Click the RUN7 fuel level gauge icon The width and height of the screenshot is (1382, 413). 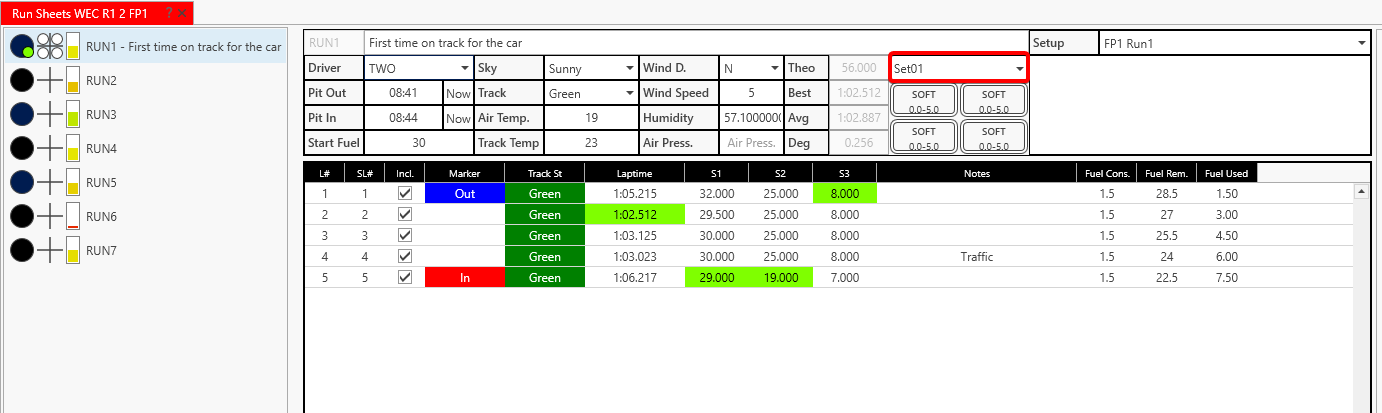pyautogui.click(x=73, y=250)
